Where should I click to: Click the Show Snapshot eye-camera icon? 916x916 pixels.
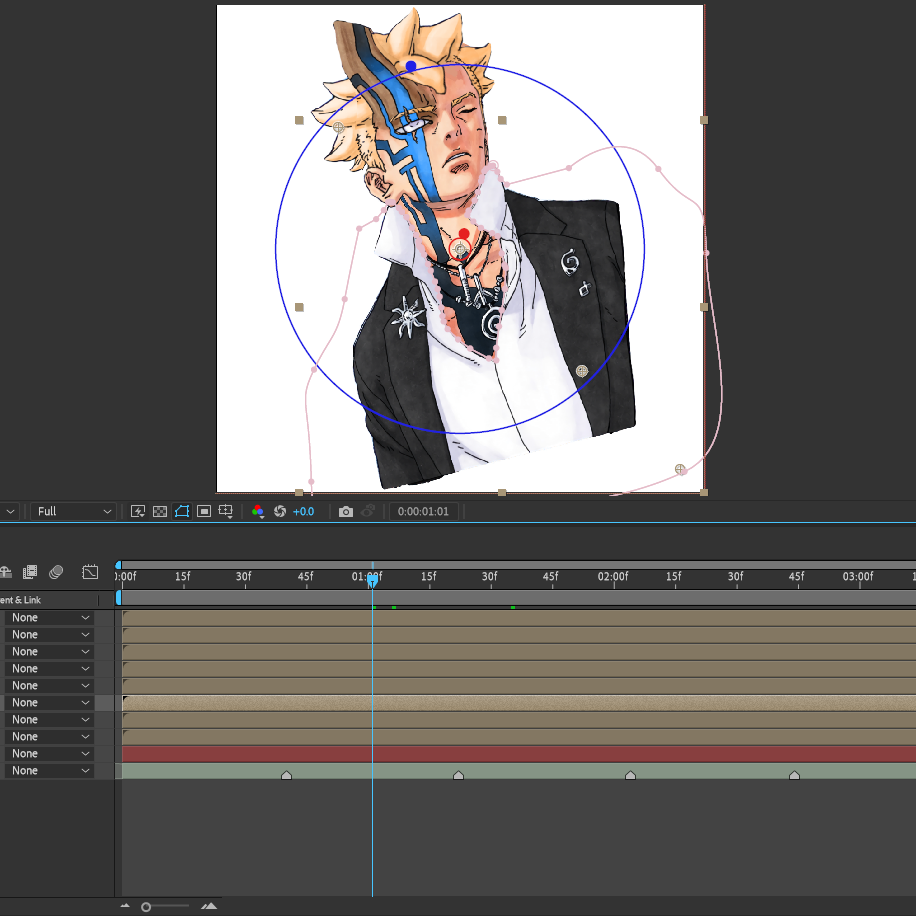tap(367, 512)
